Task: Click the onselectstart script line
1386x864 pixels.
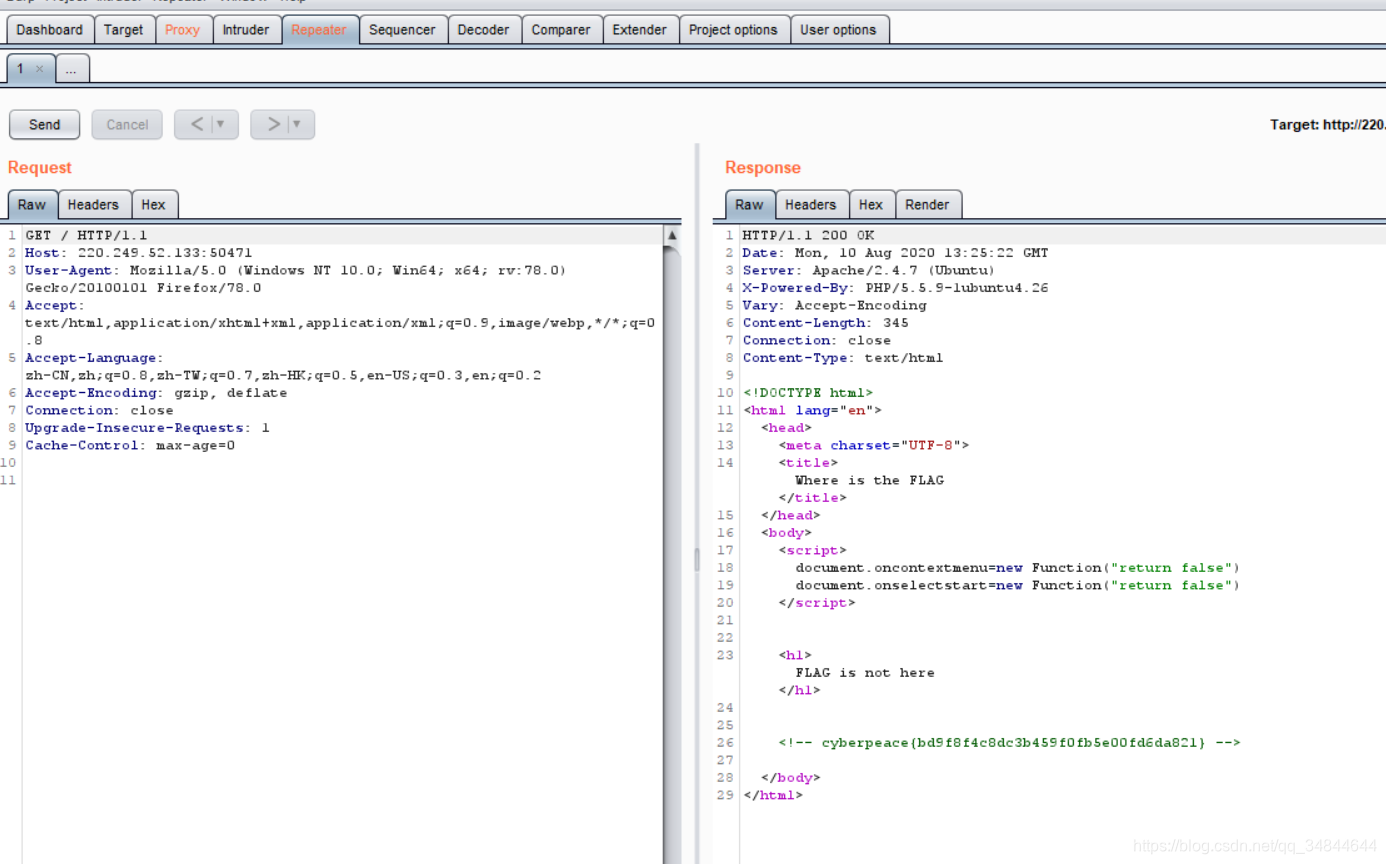Action: tap(1017, 585)
